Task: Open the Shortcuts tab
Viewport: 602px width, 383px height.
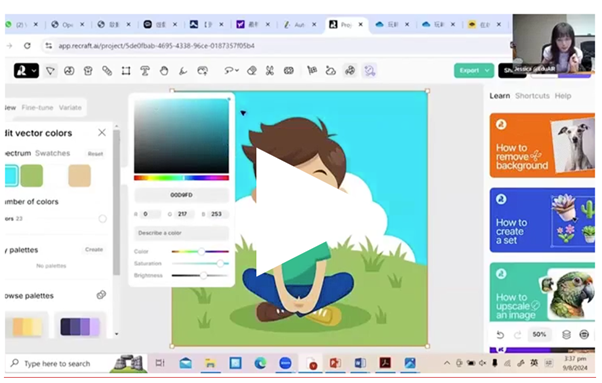Action: [532, 96]
